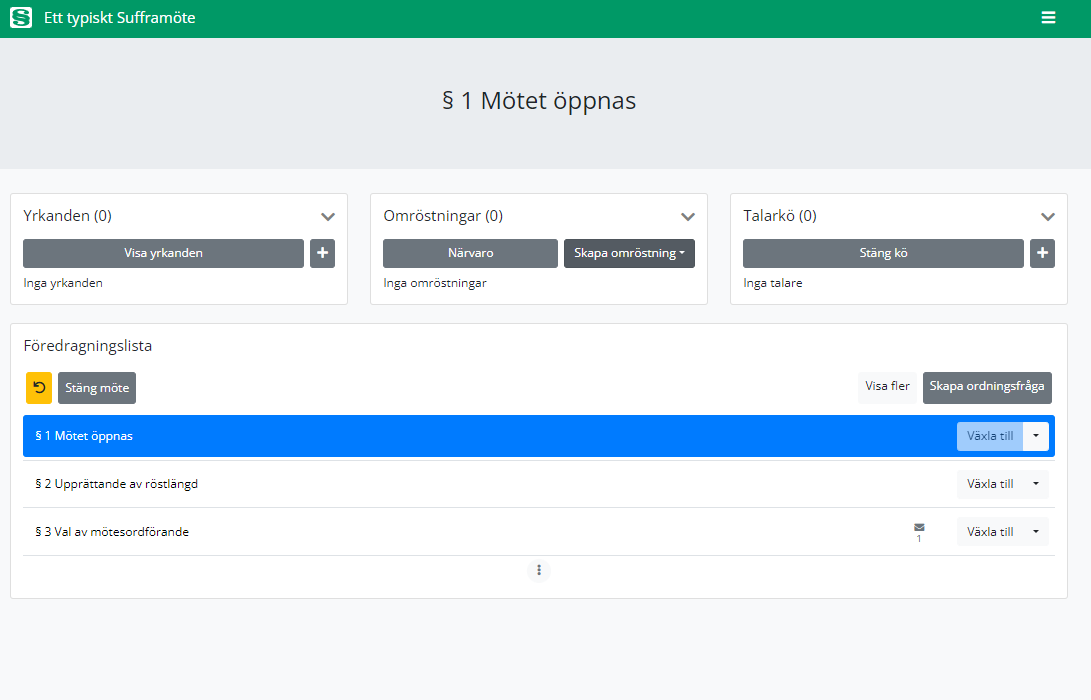The height and width of the screenshot is (700, 1091).
Task: Add a new yrkande with plus icon
Action: point(322,253)
